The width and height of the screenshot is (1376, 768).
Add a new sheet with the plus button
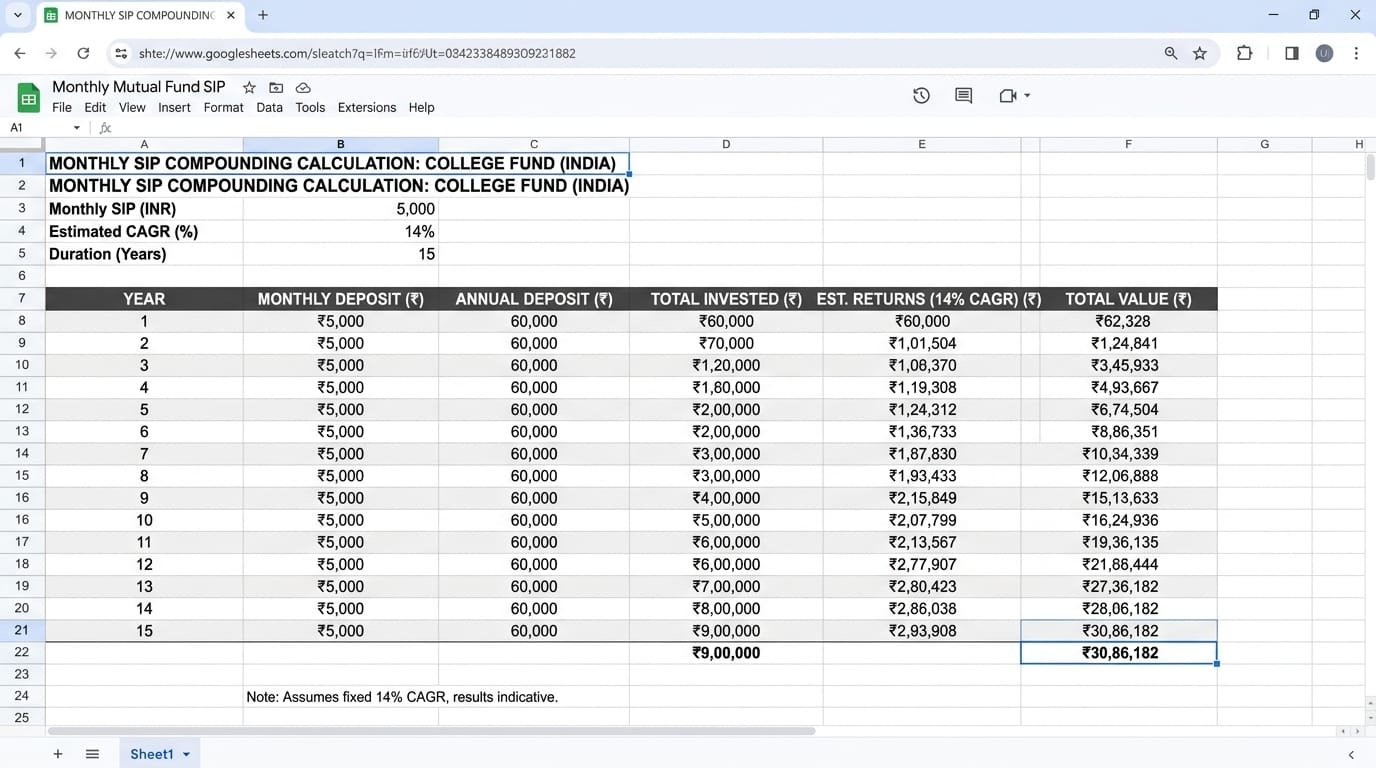pos(57,754)
